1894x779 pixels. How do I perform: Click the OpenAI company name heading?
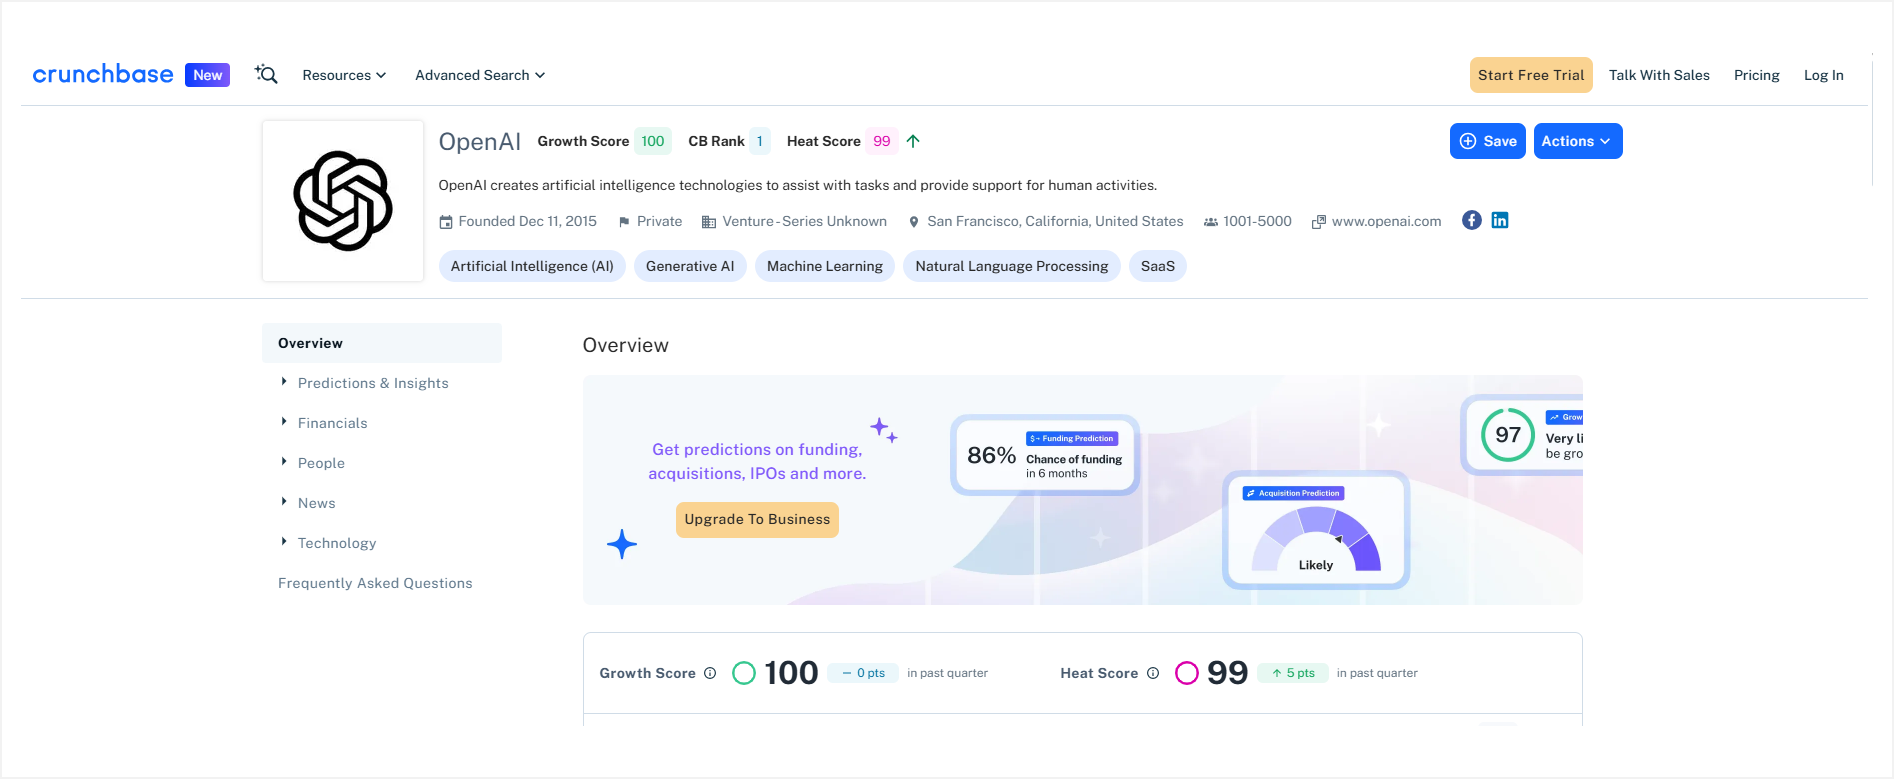480,142
